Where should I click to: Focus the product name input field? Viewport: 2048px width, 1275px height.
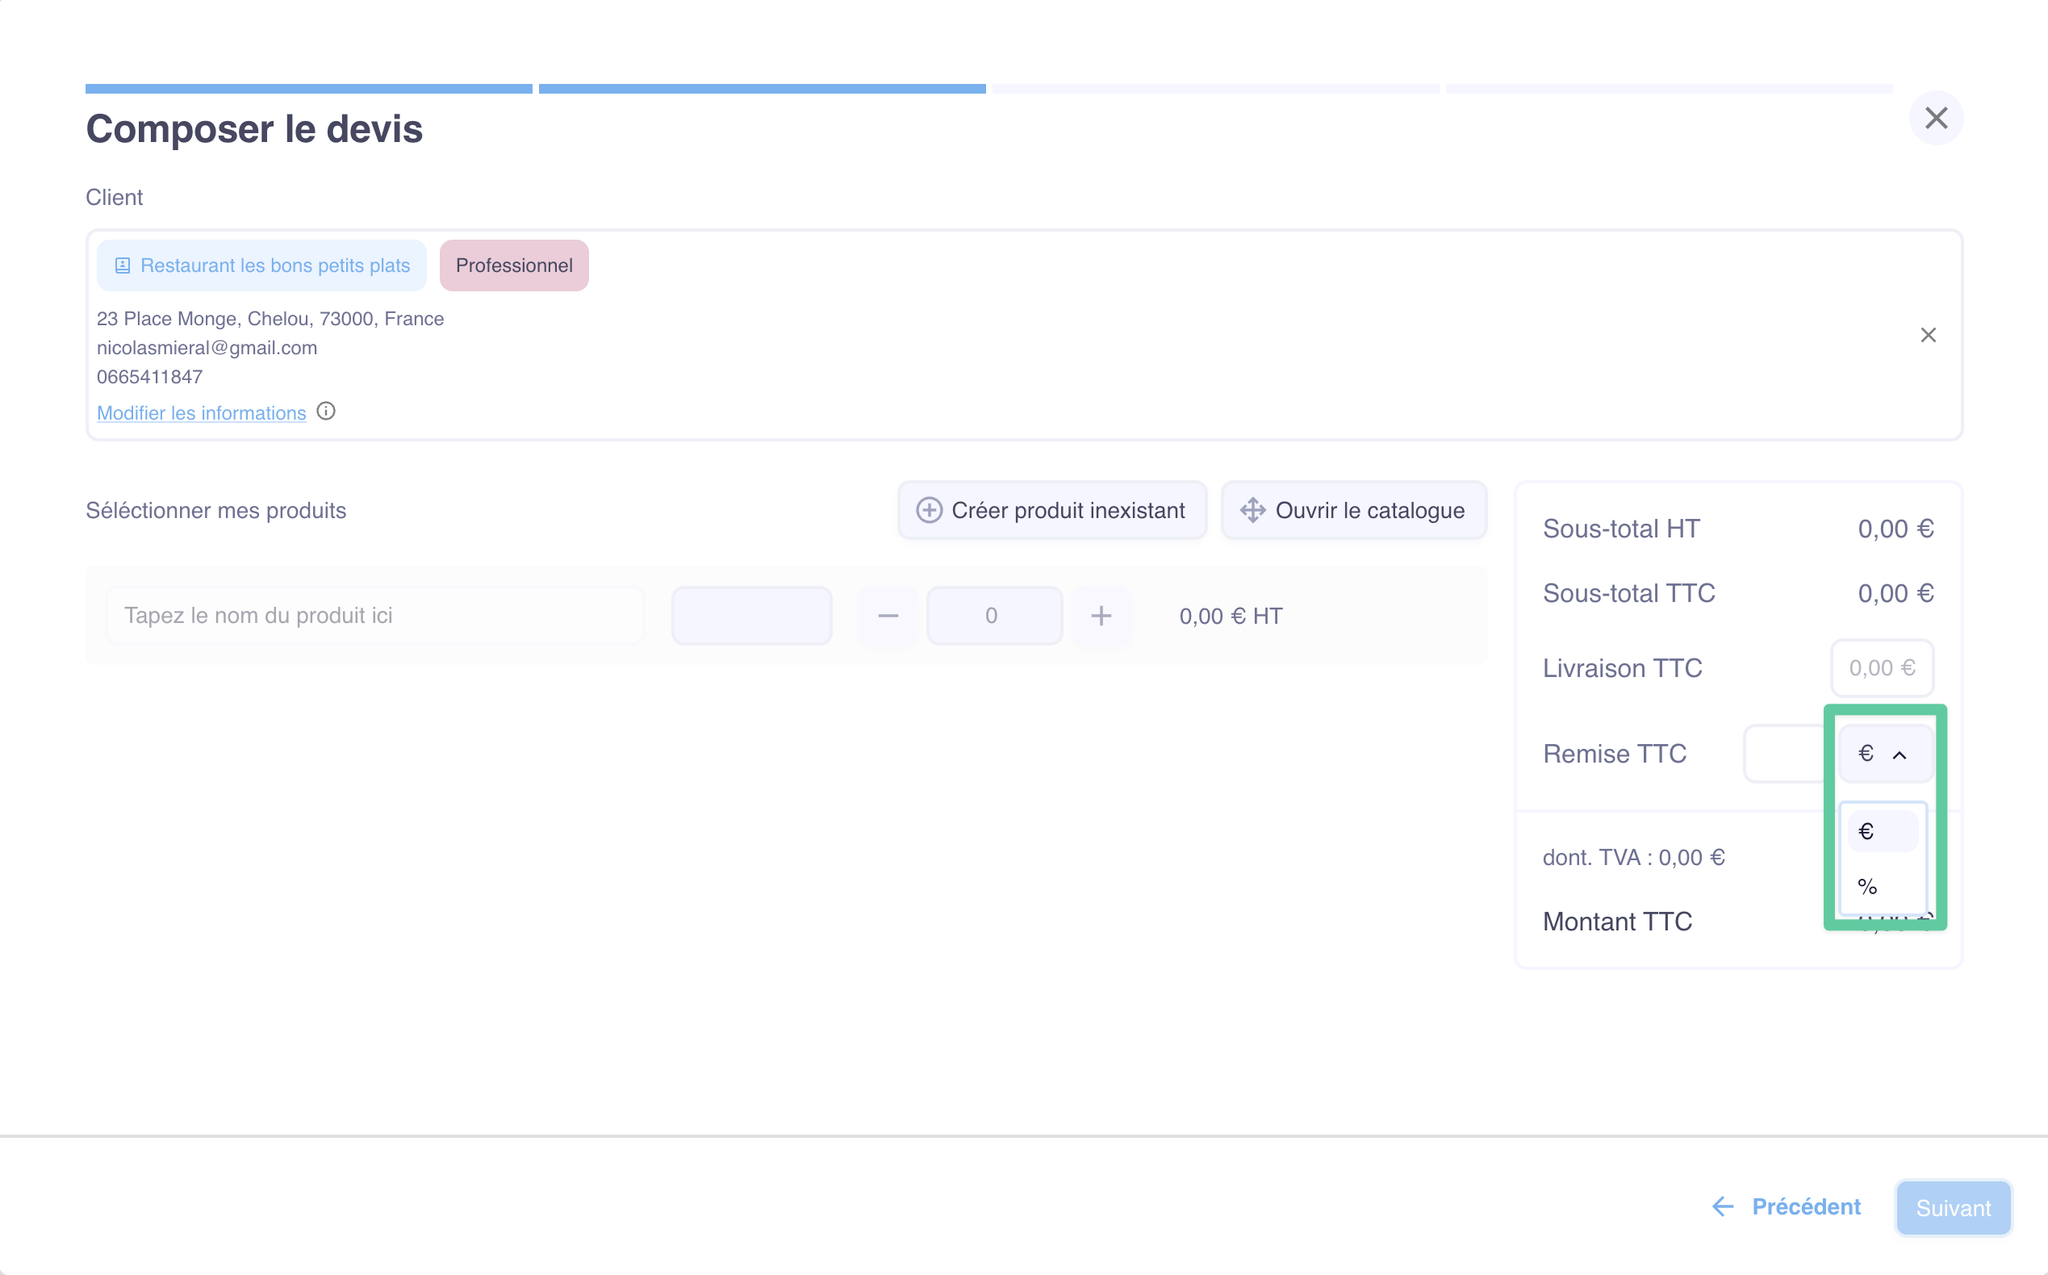pyautogui.click(x=375, y=616)
